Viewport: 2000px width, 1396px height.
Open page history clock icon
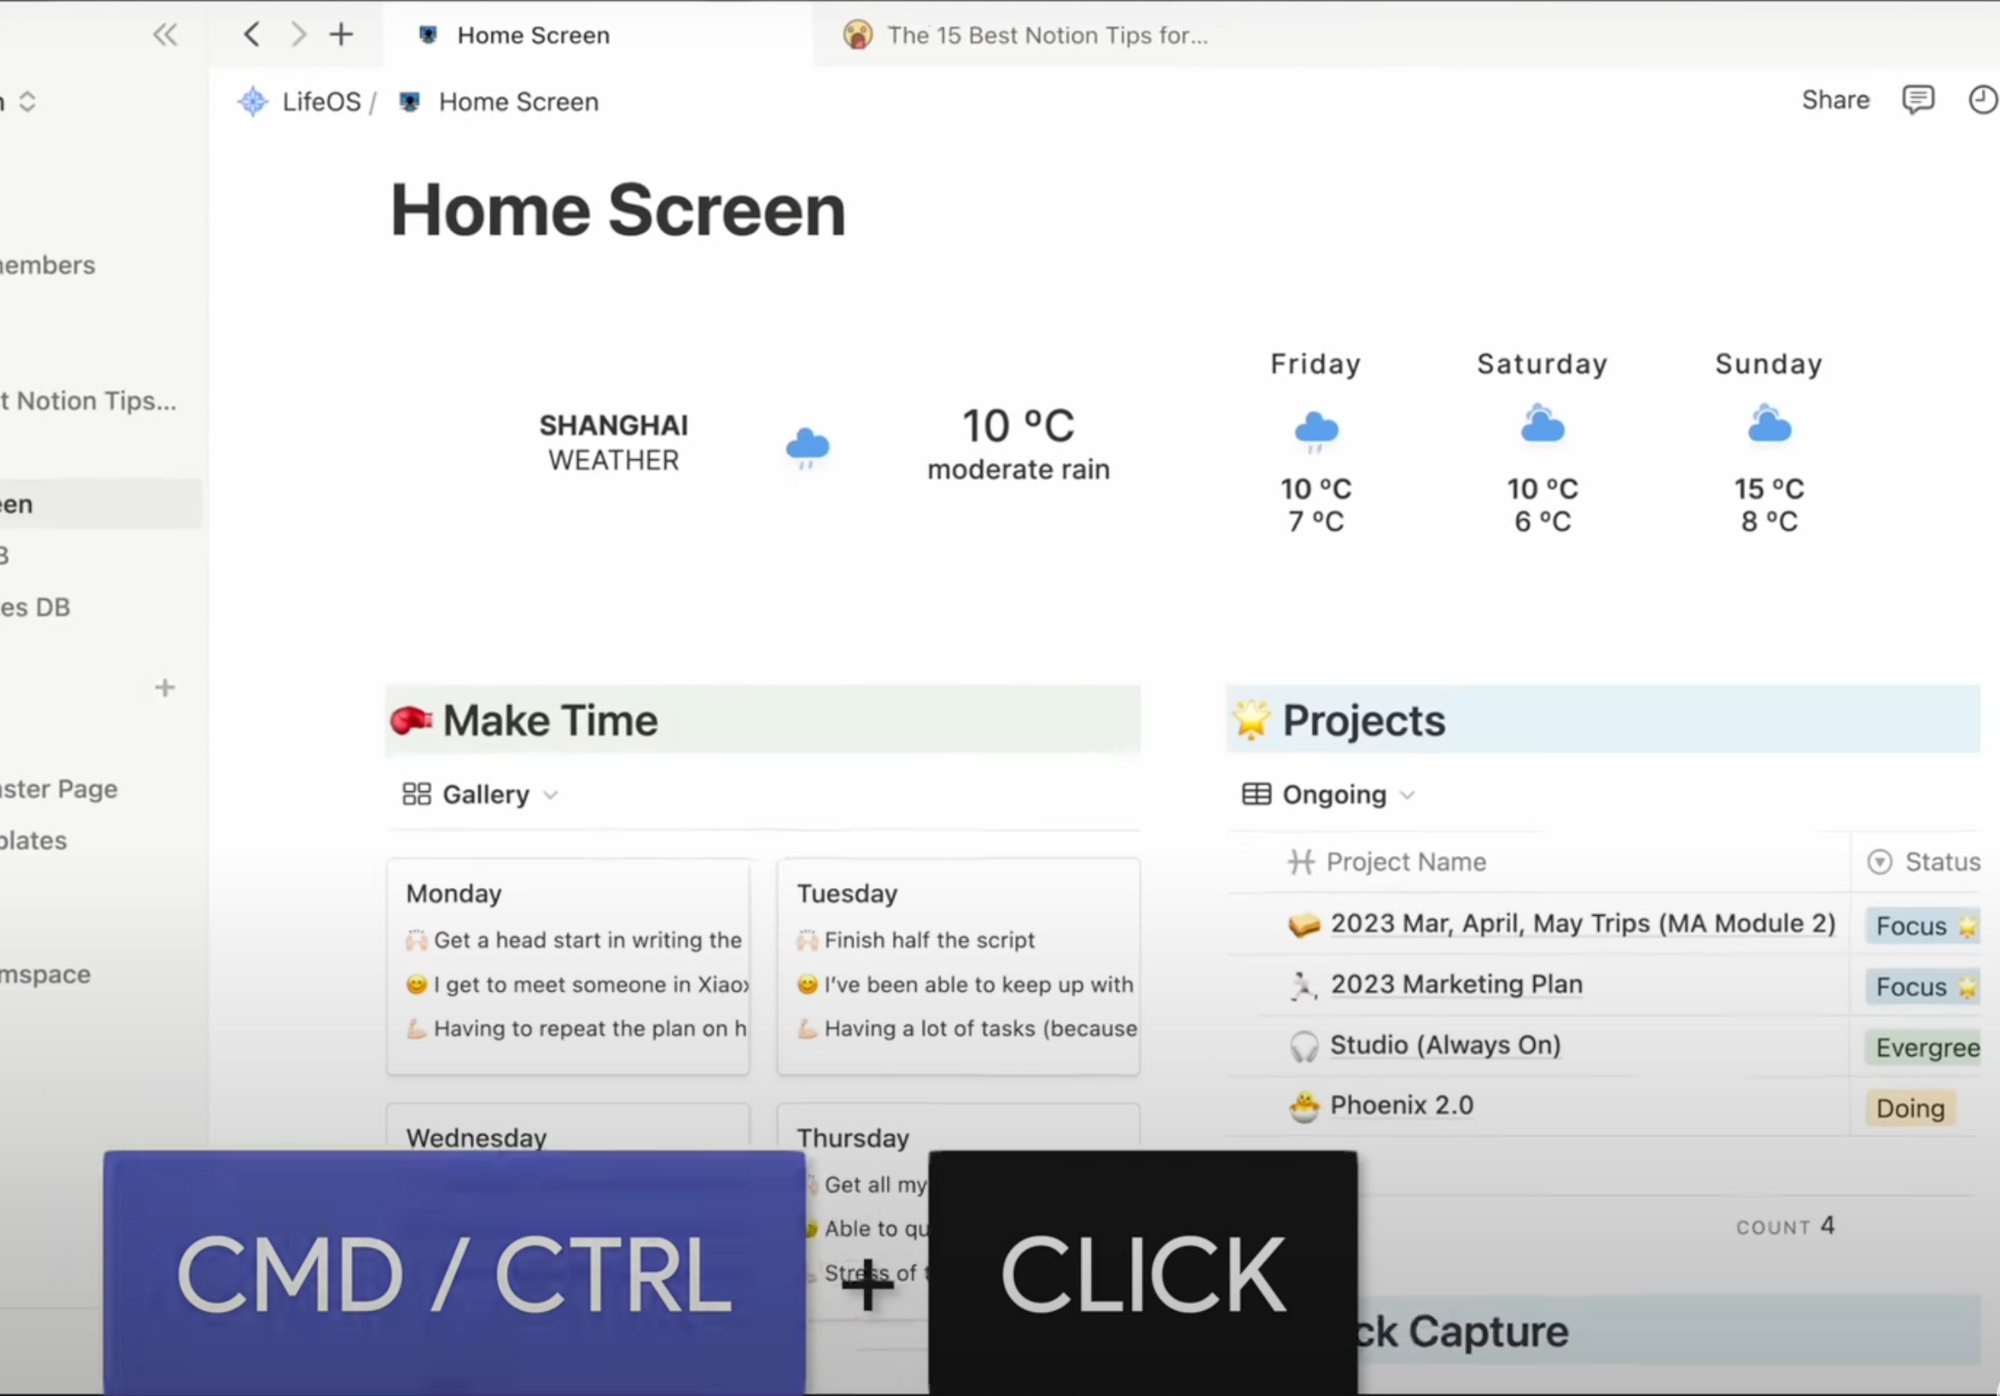click(x=1982, y=100)
